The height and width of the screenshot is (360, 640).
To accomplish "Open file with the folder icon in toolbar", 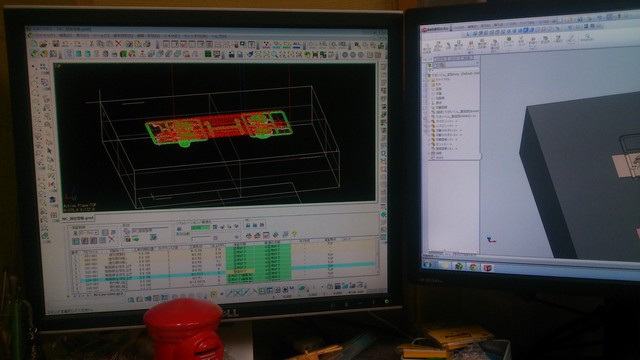I will click(x=43, y=44).
